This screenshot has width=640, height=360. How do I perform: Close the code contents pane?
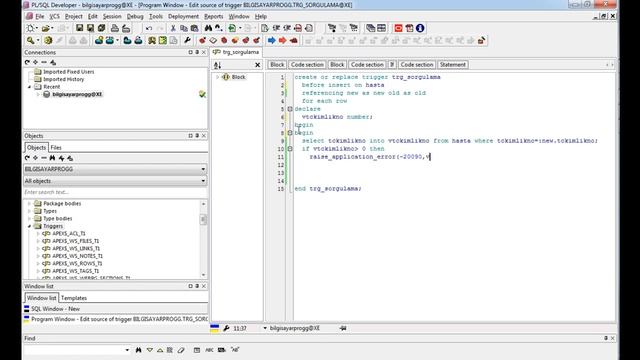(x=258, y=65)
